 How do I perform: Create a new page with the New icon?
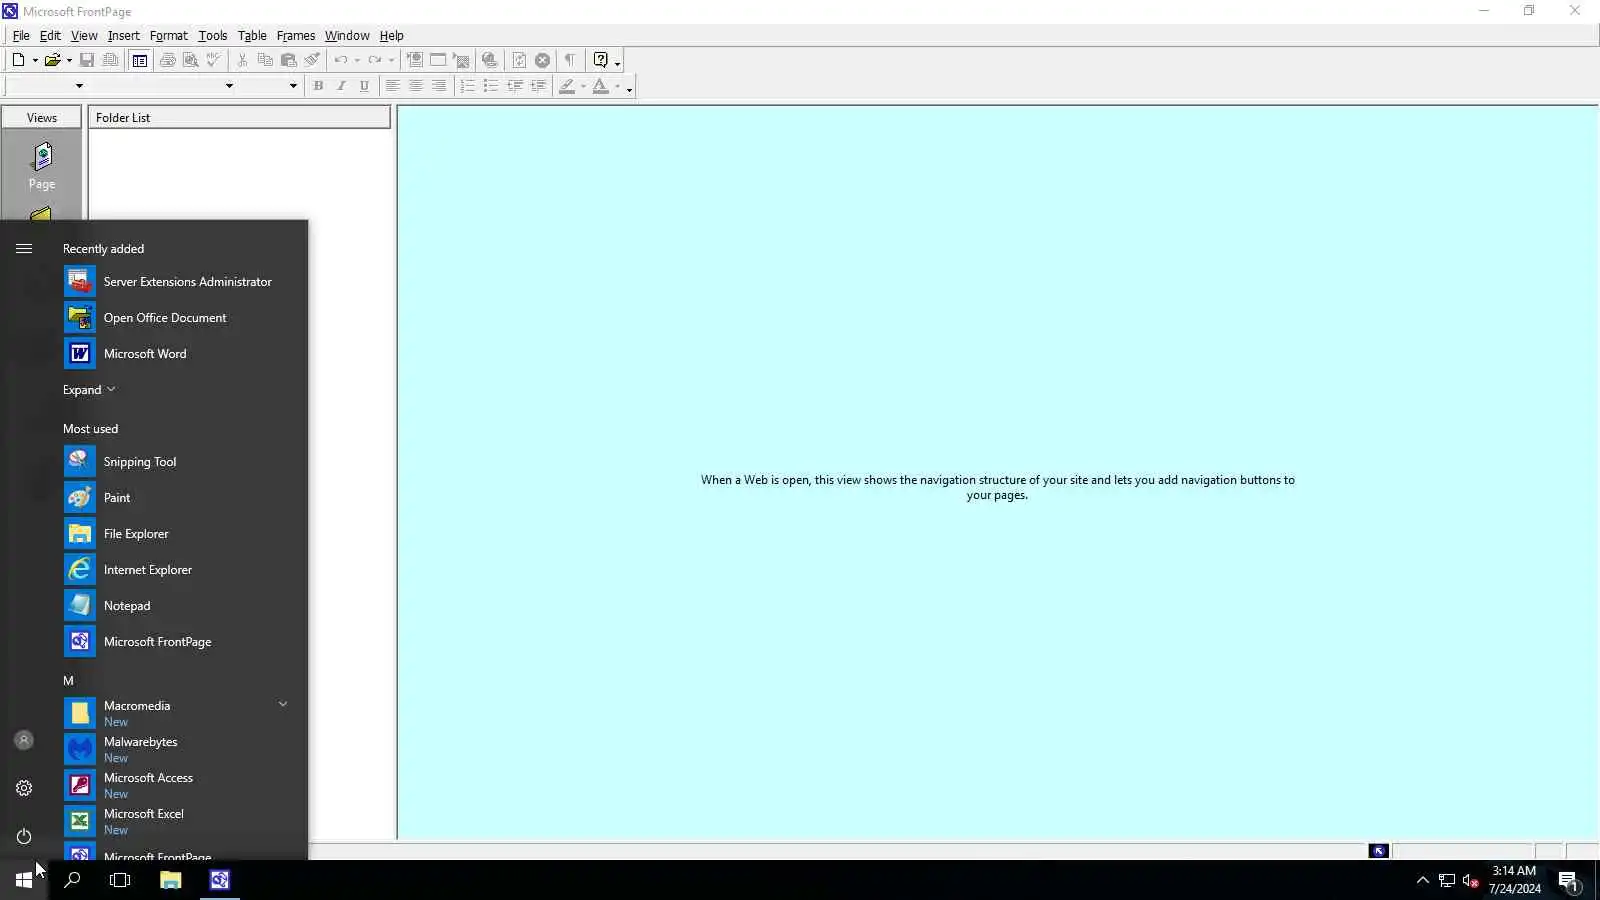tap(18, 60)
